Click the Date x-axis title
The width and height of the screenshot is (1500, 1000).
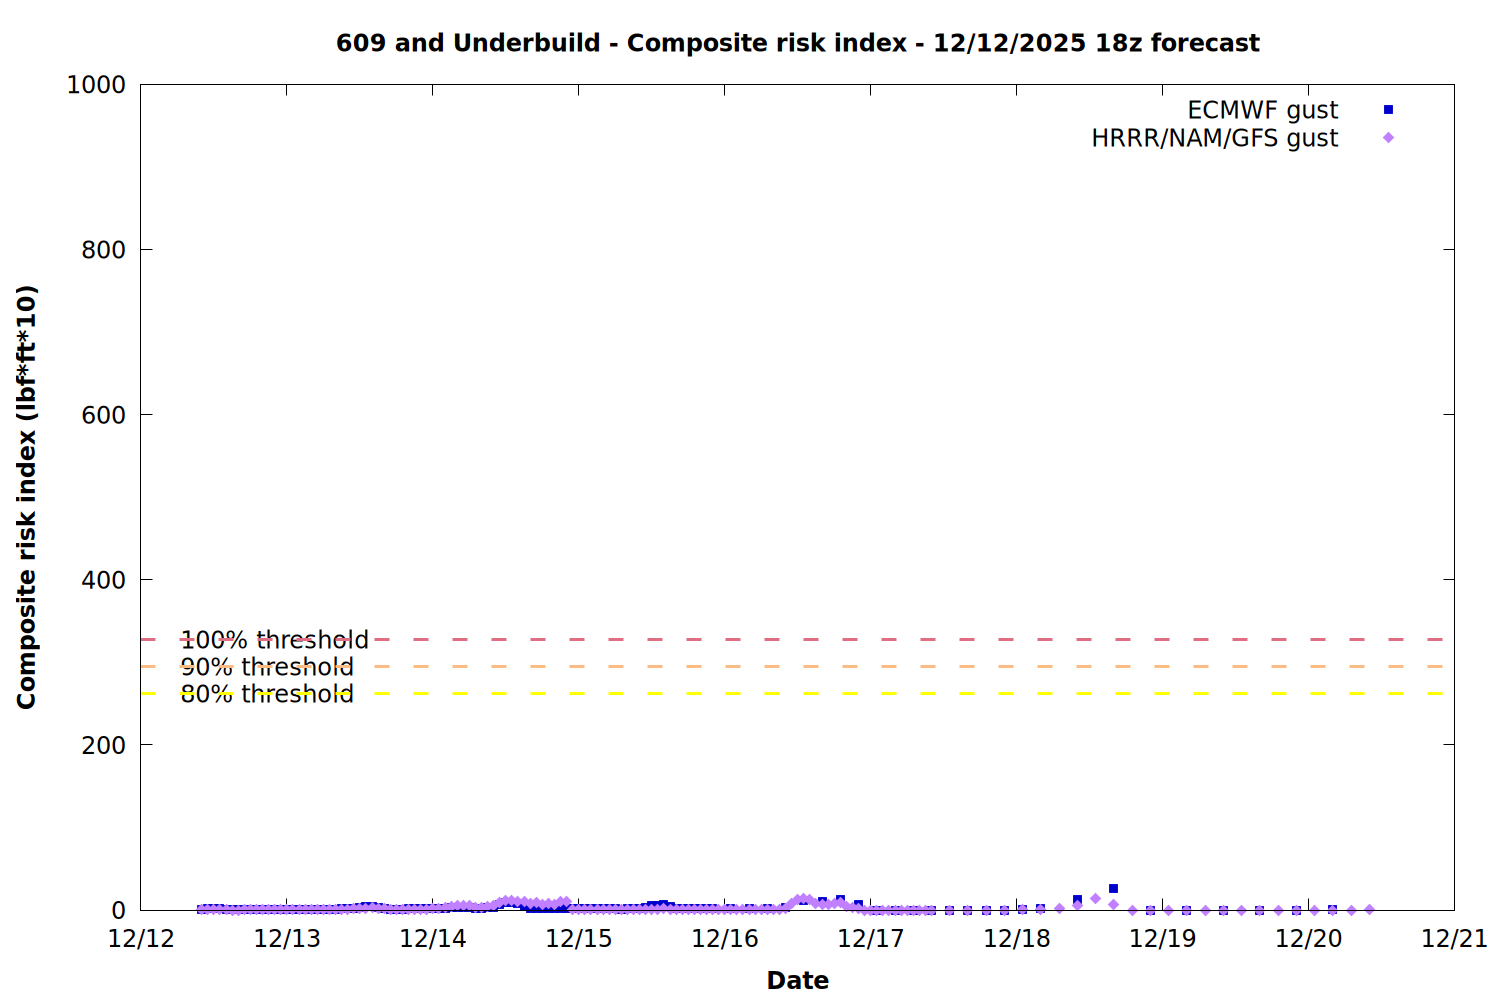tap(797, 980)
